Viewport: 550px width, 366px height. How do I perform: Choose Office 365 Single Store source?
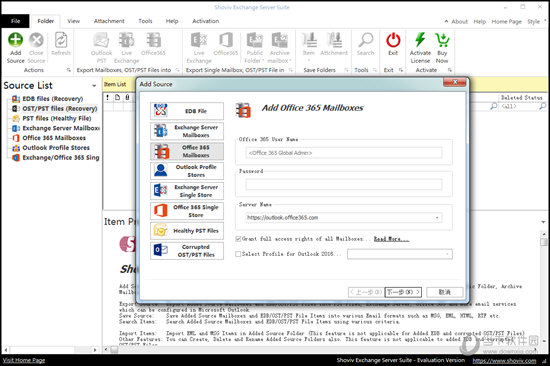tap(187, 211)
